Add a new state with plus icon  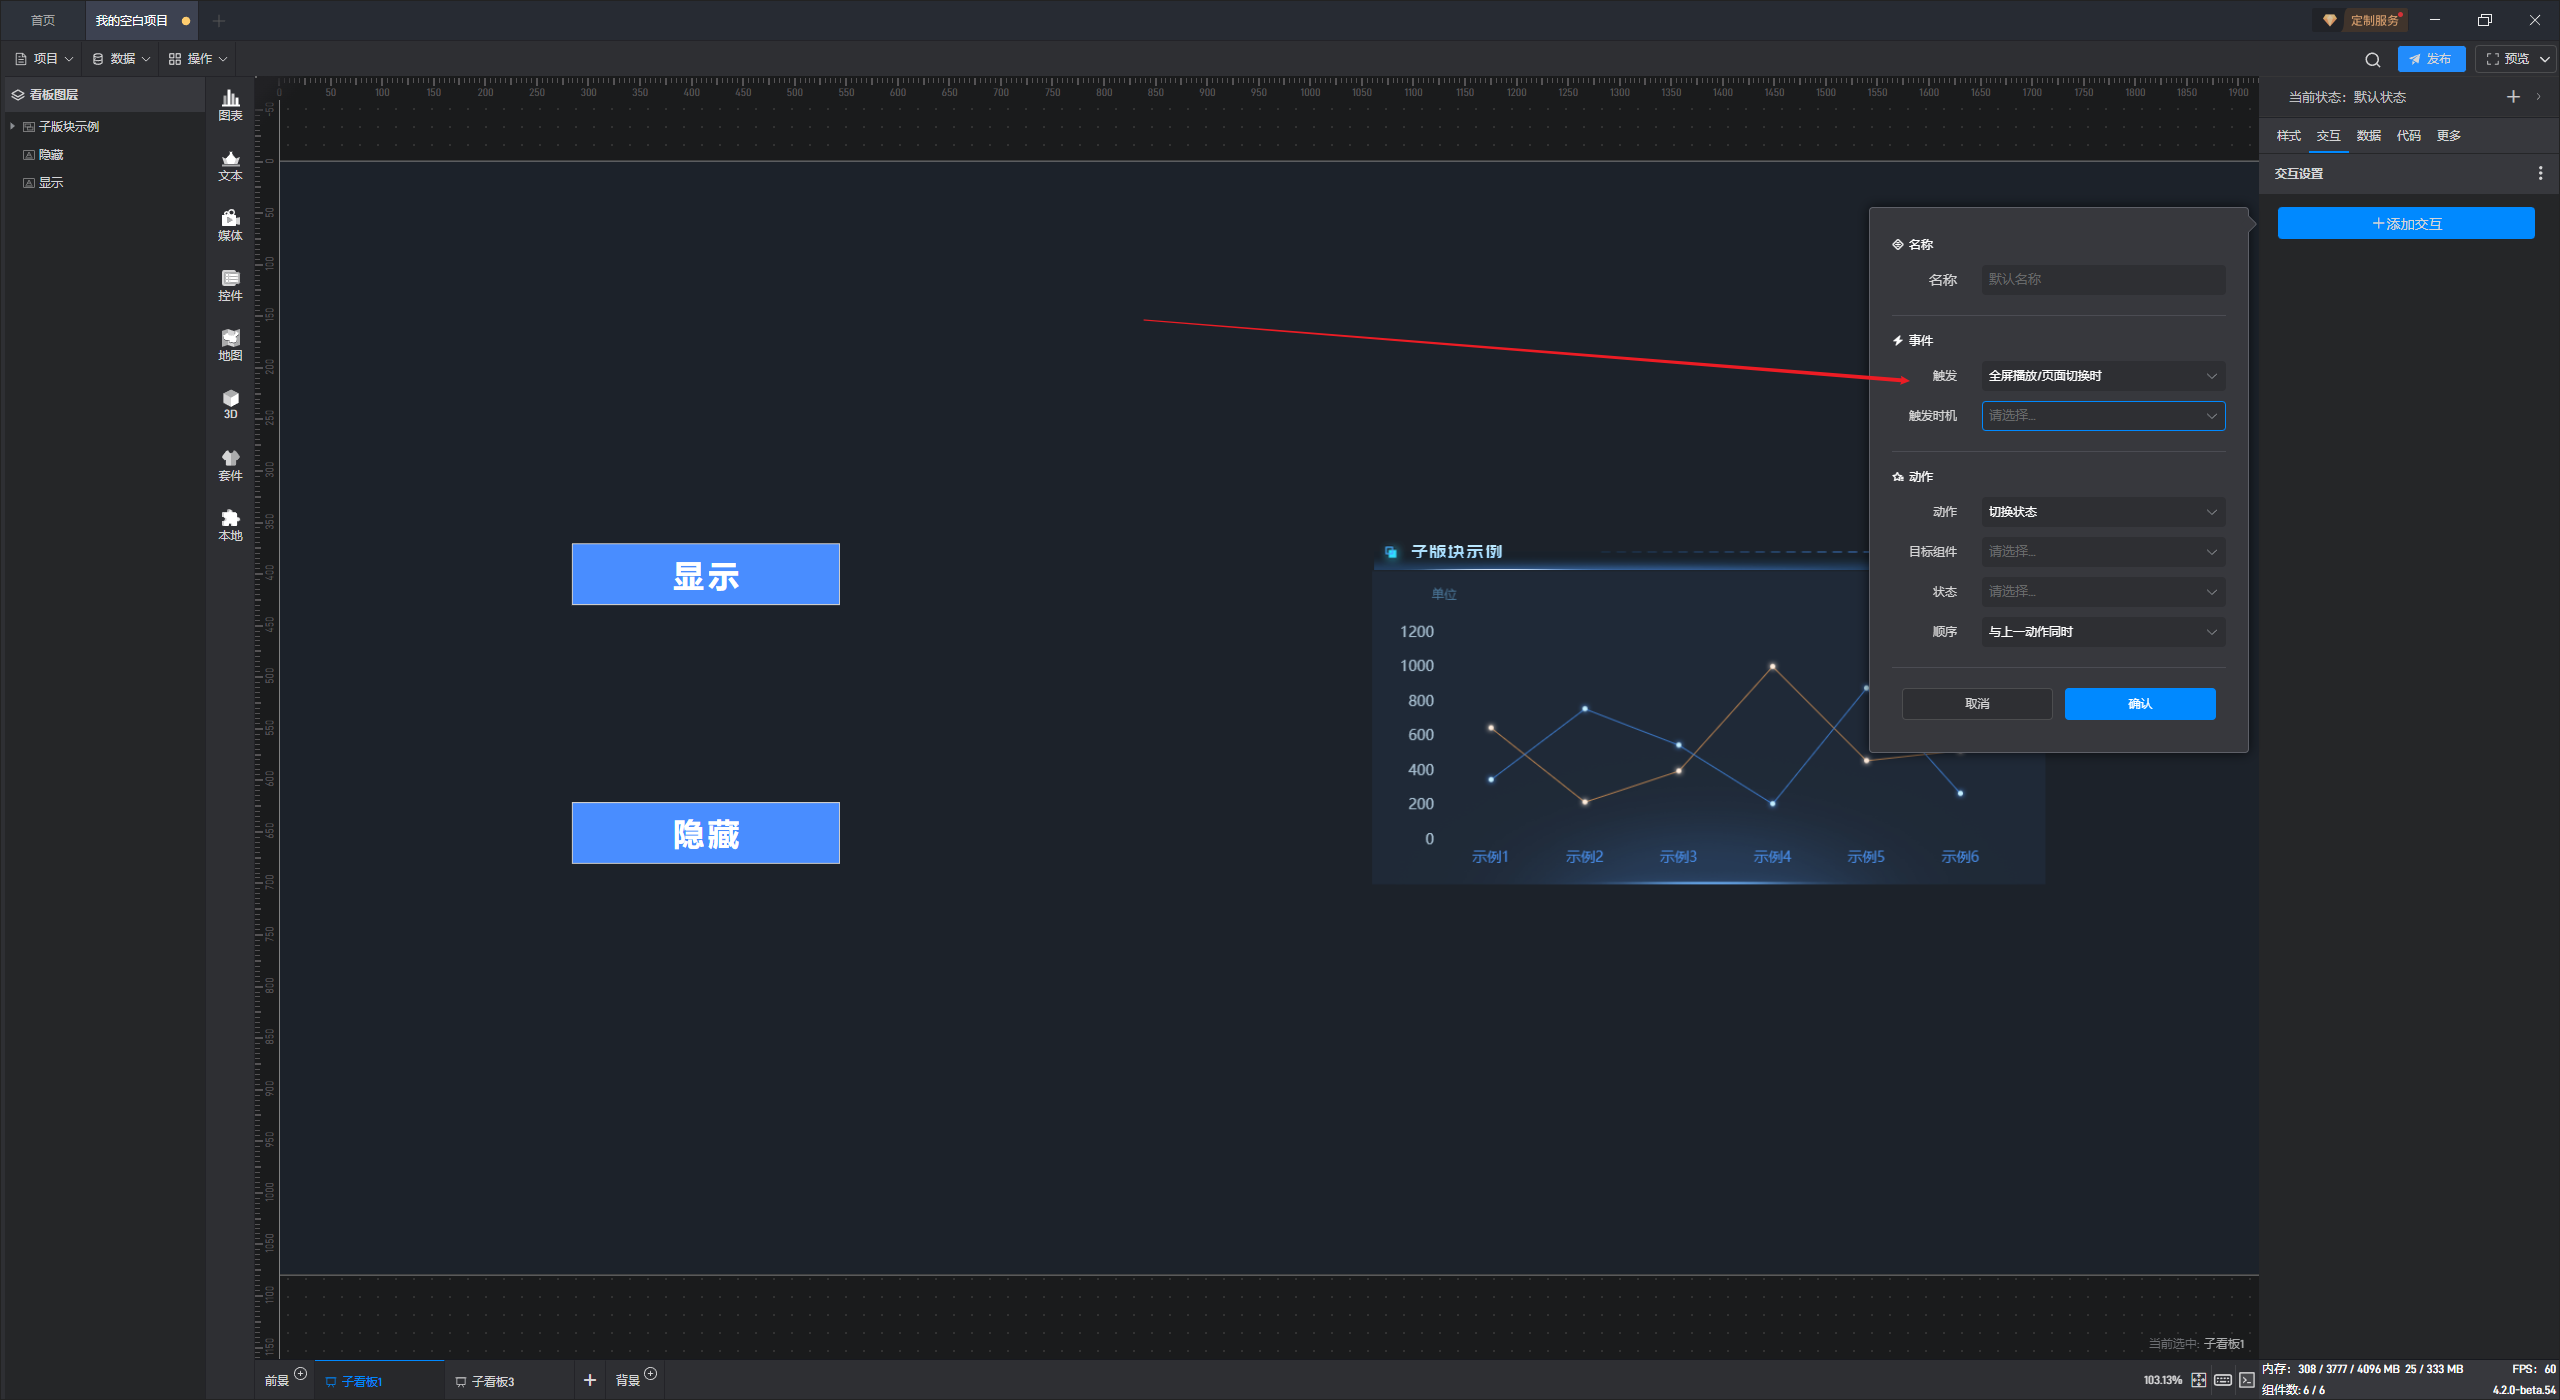(2513, 97)
